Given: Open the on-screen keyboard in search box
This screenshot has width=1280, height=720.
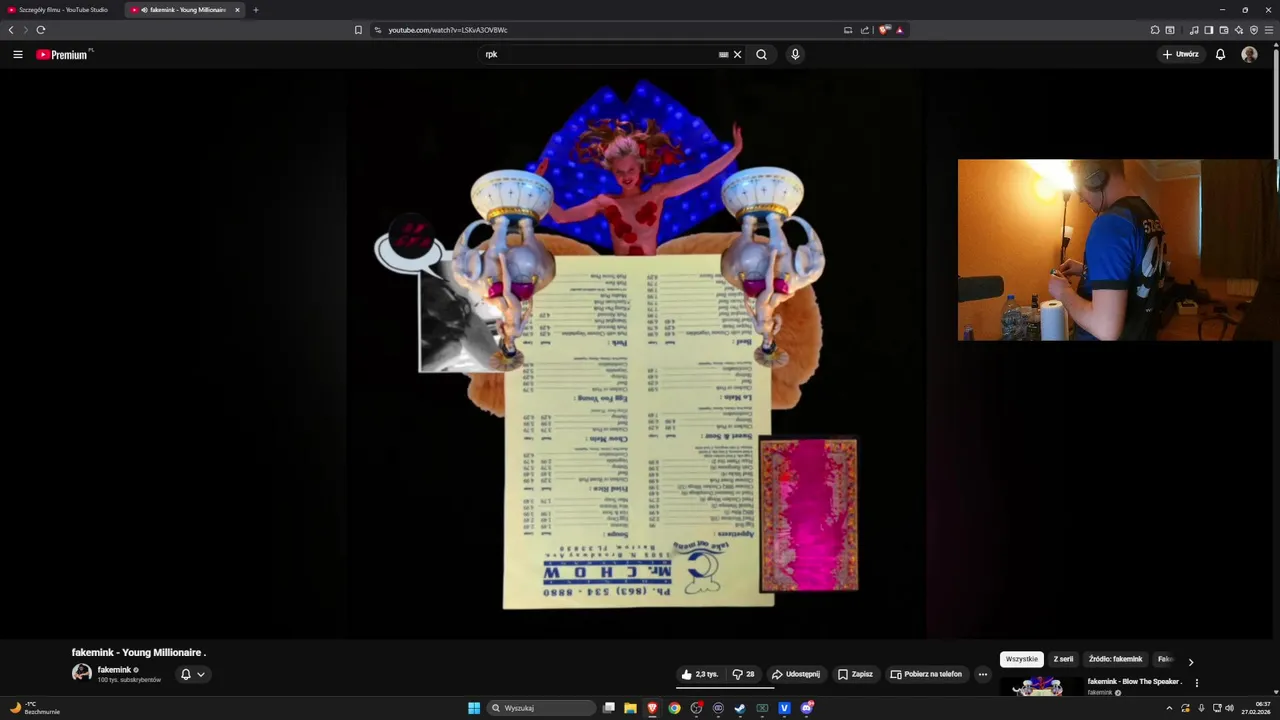Looking at the screenshot, I should (x=723, y=55).
